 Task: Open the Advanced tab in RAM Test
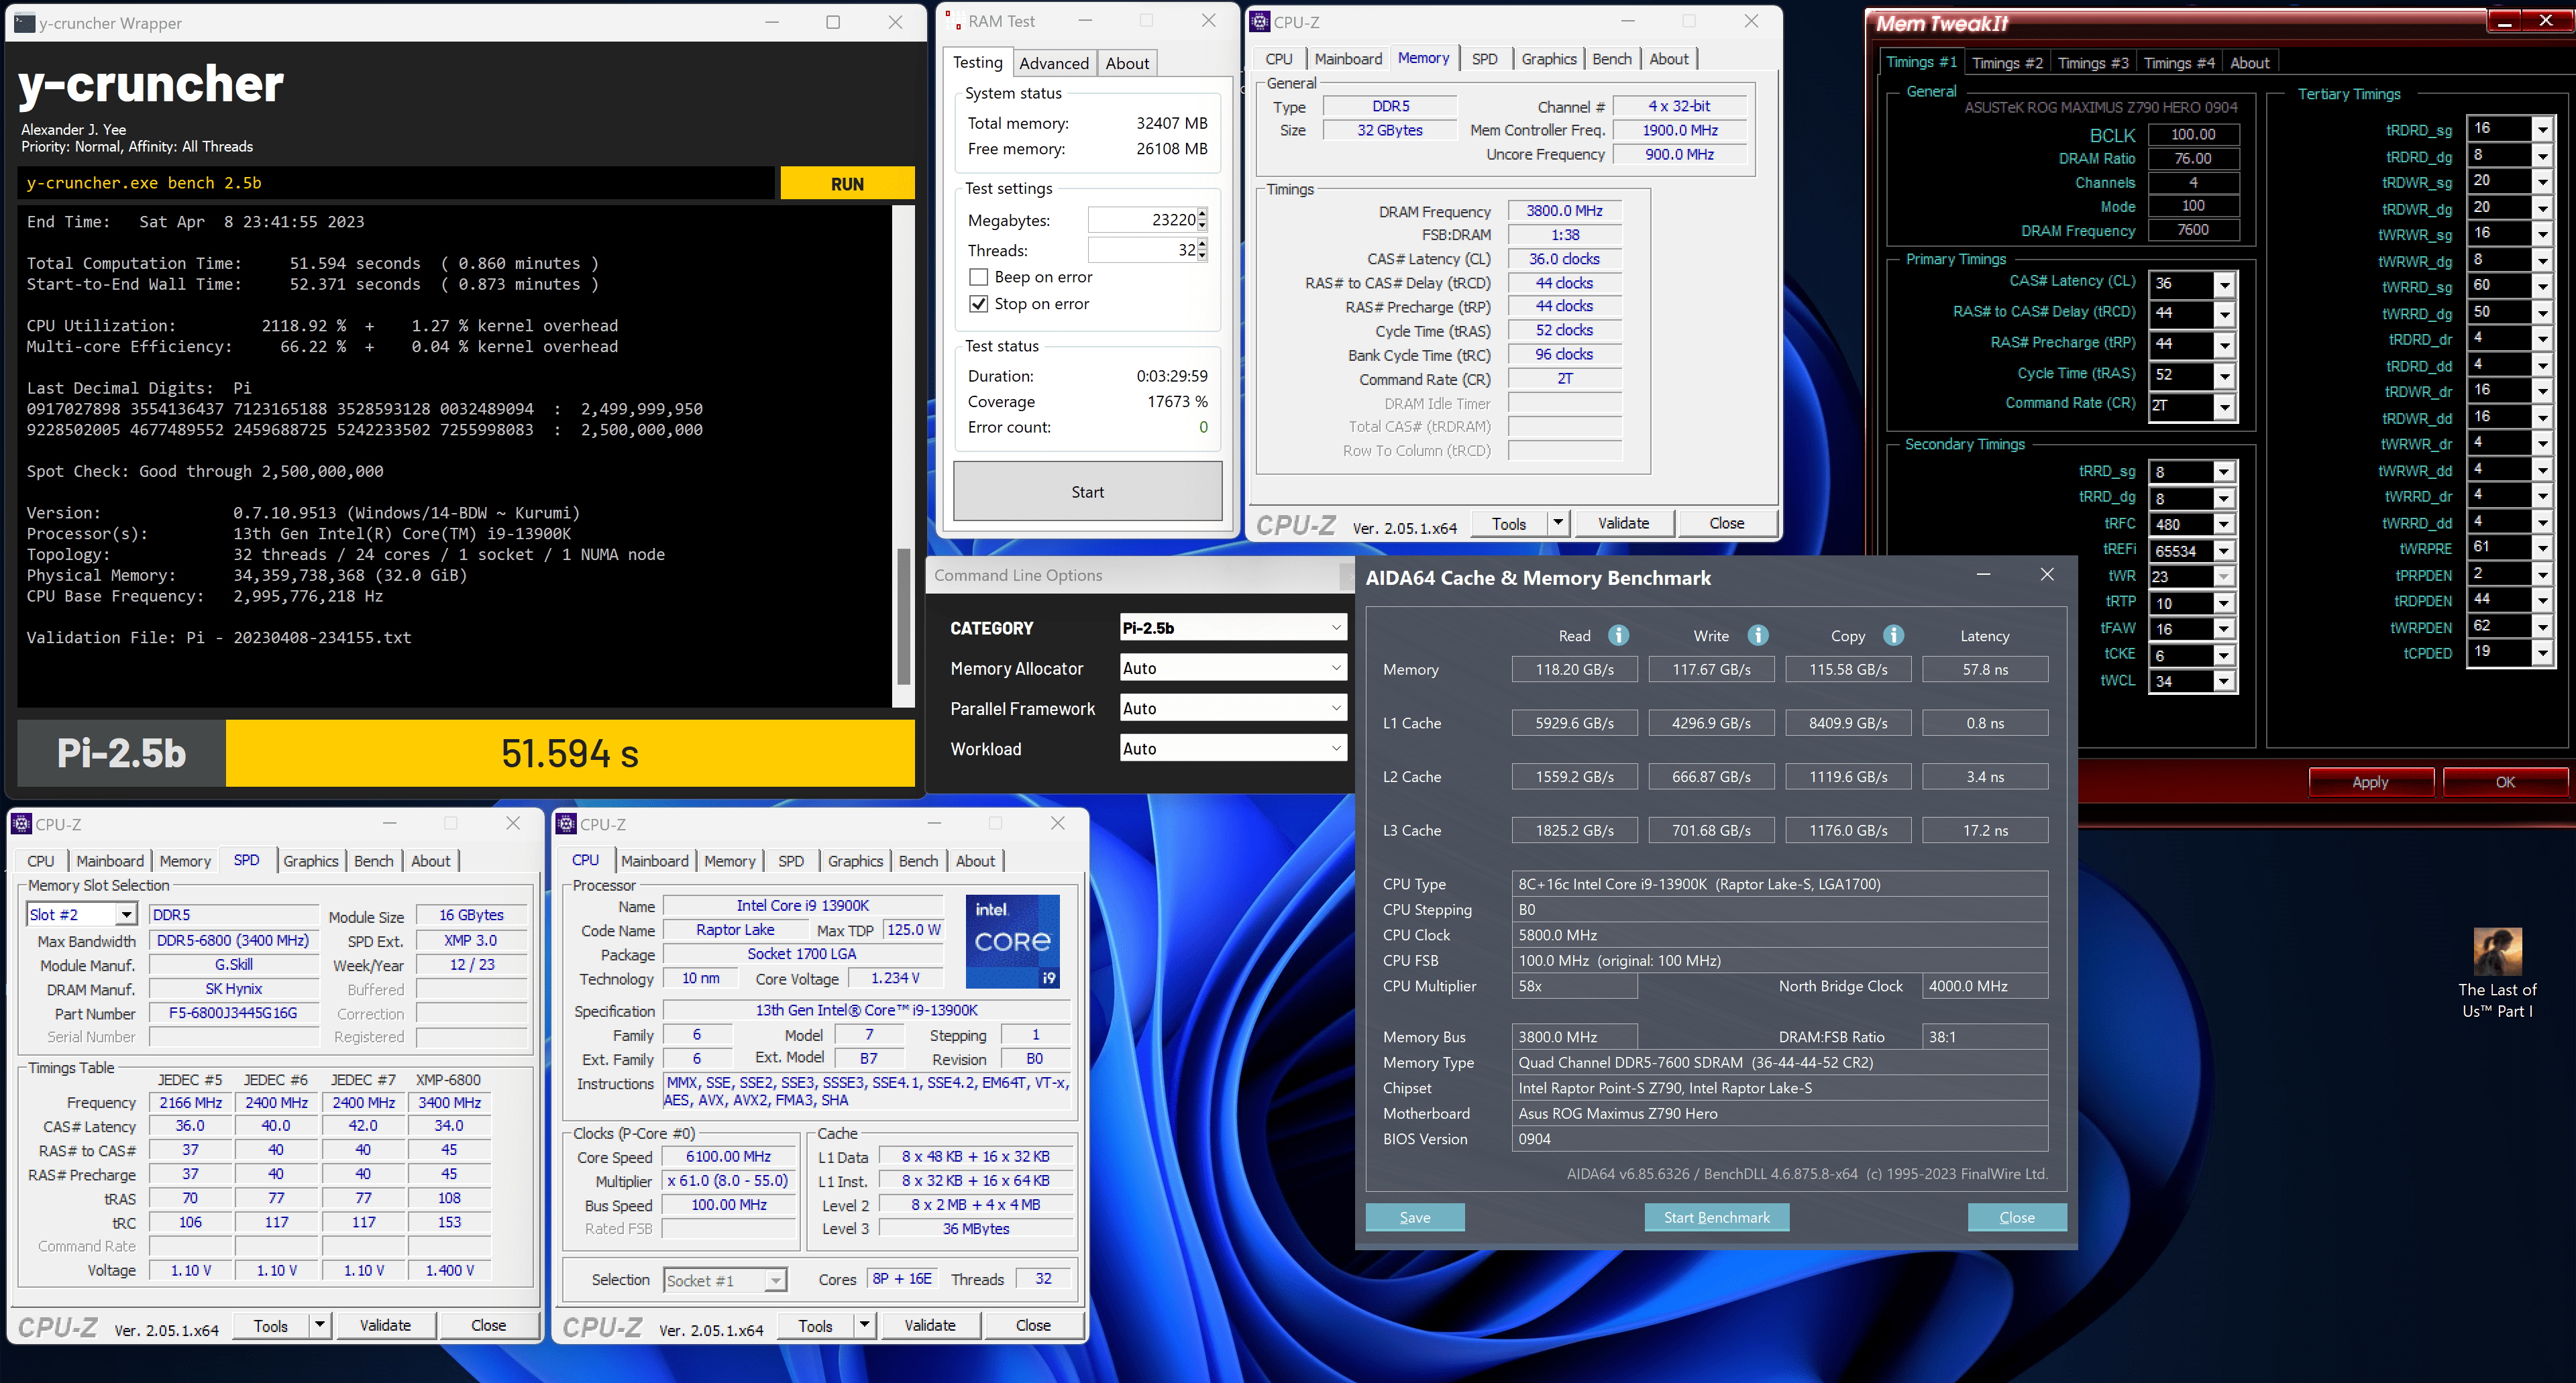(1053, 63)
